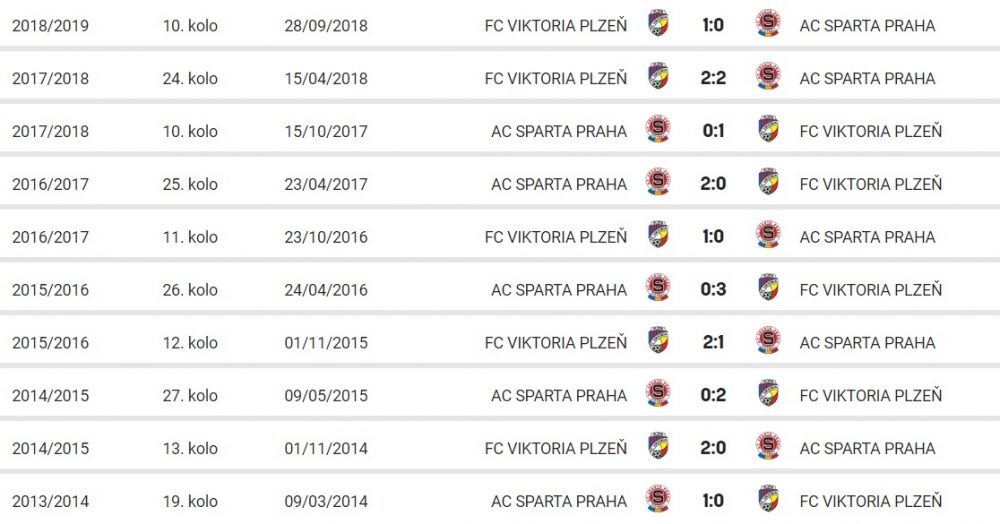Screen dimensions: 1000x524
Task: Click AC Sparta Praha name in 09/03/2014 row
Action: click(x=559, y=501)
